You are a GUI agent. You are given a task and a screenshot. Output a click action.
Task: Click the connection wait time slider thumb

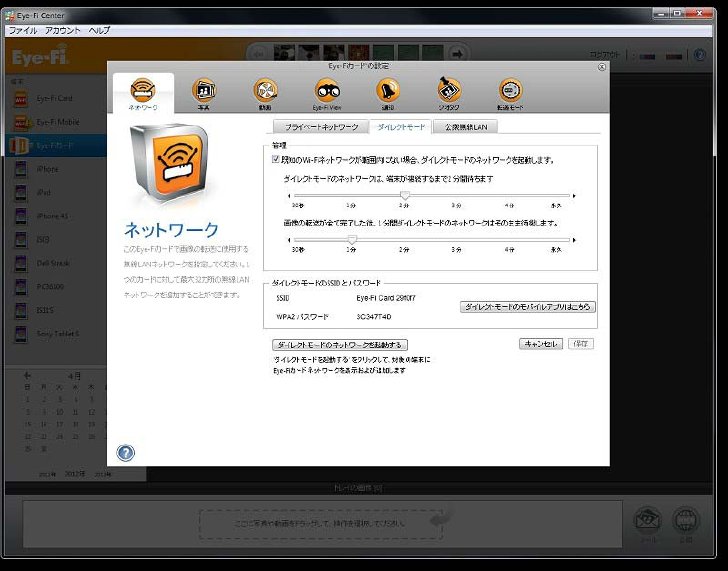pos(405,195)
